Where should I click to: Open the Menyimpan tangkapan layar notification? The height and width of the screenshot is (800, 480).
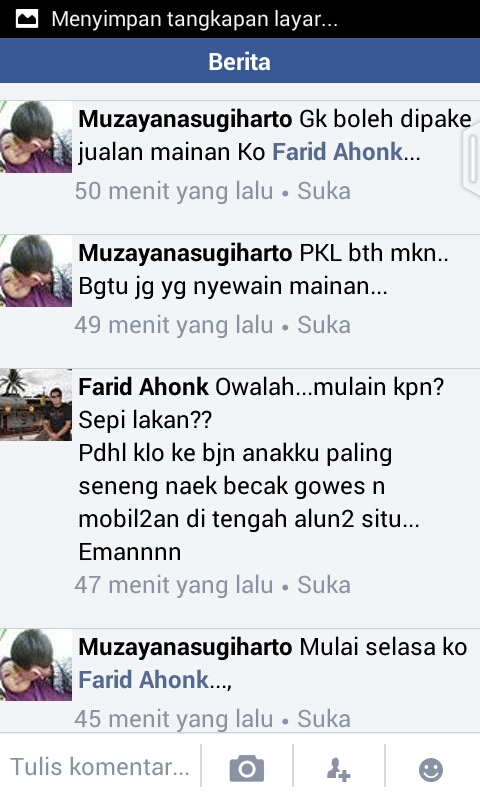click(x=194, y=19)
